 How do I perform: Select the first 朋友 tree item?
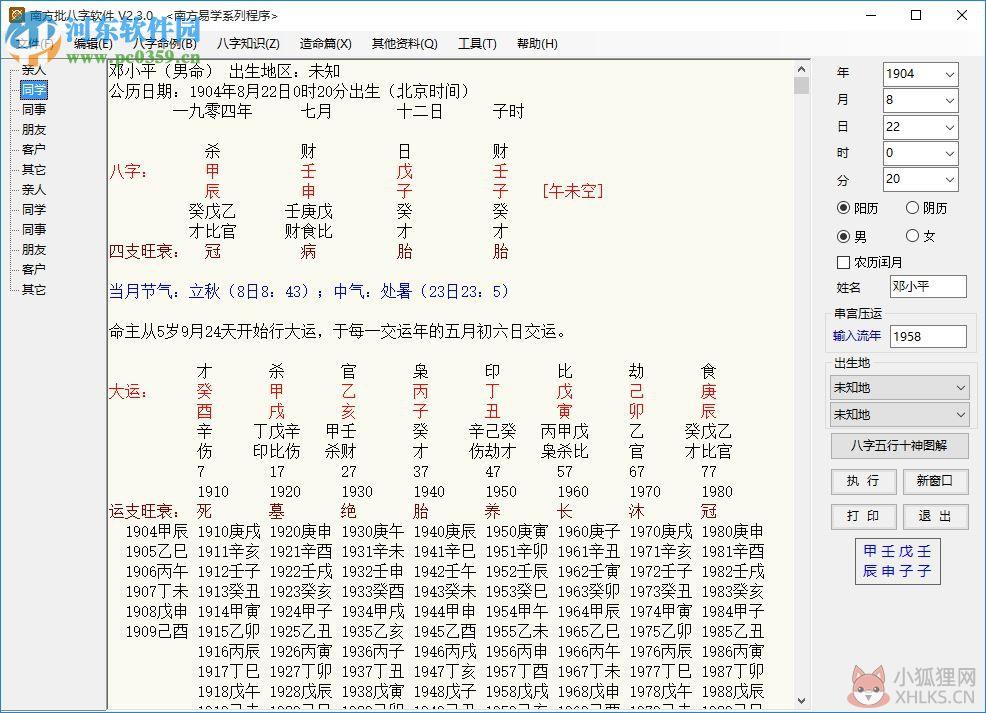click(x=34, y=130)
